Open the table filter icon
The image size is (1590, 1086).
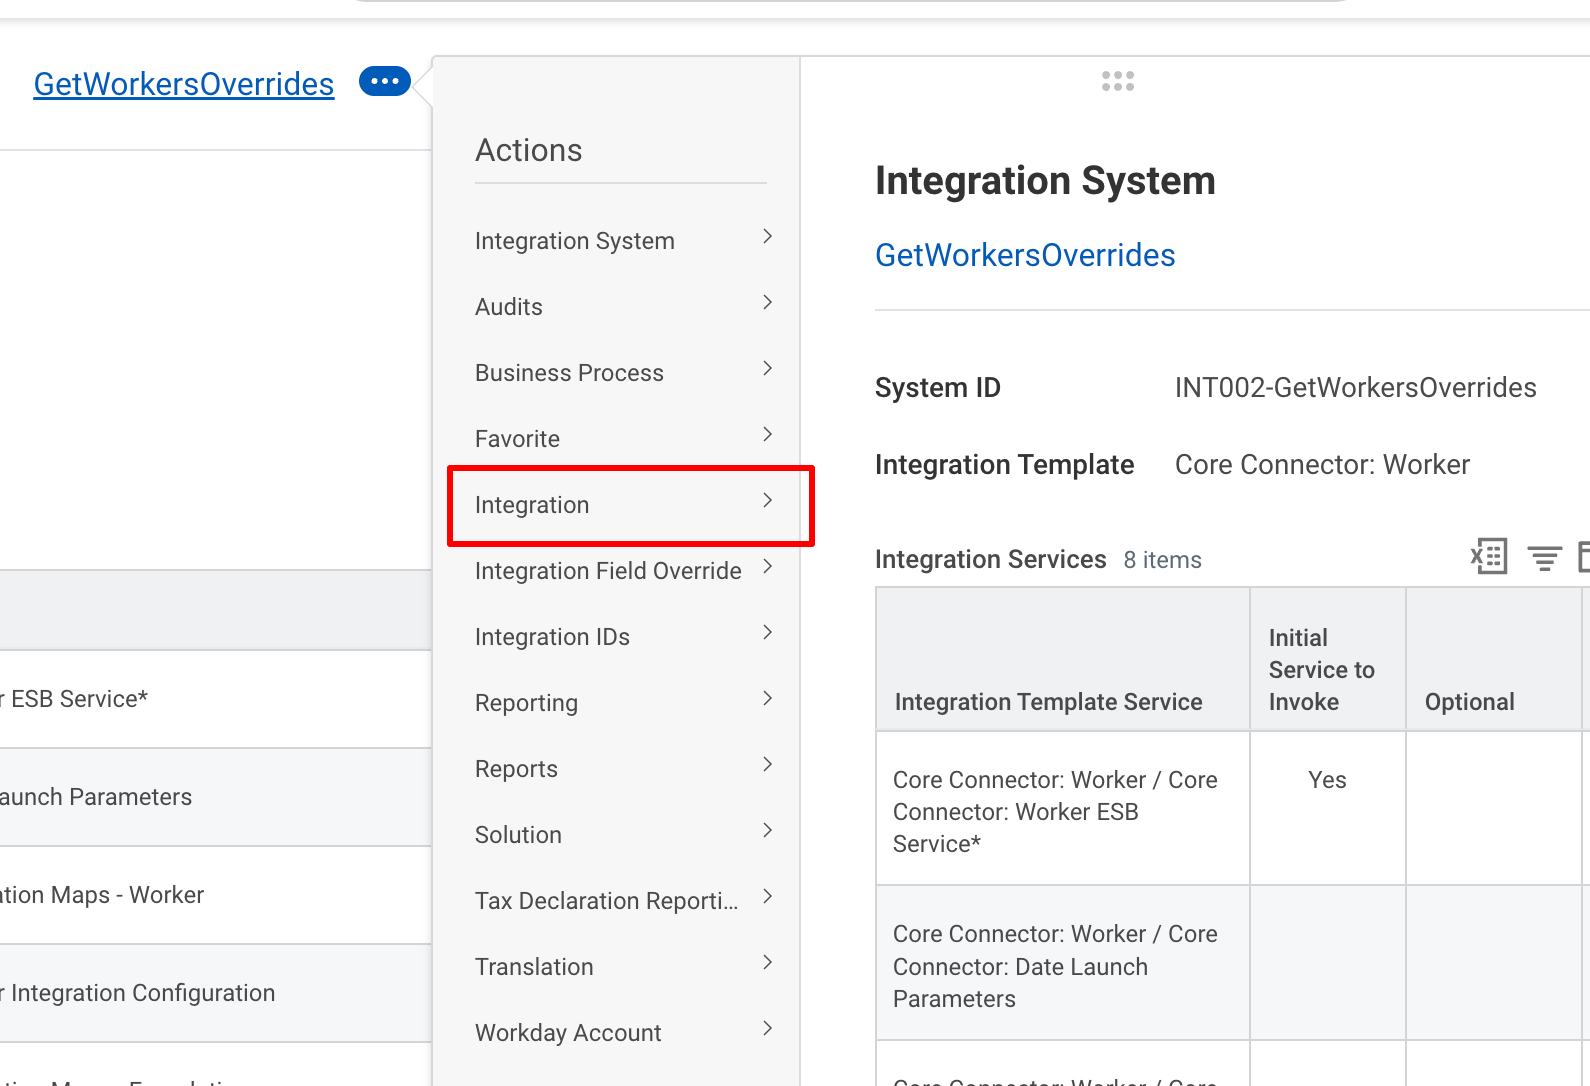[1544, 558]
